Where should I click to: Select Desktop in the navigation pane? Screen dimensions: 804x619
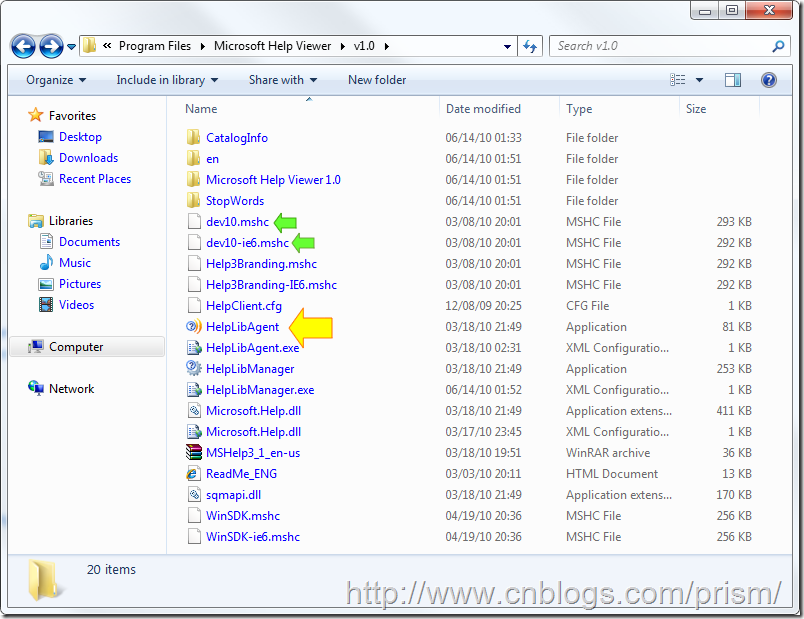[x=81, y=137]
